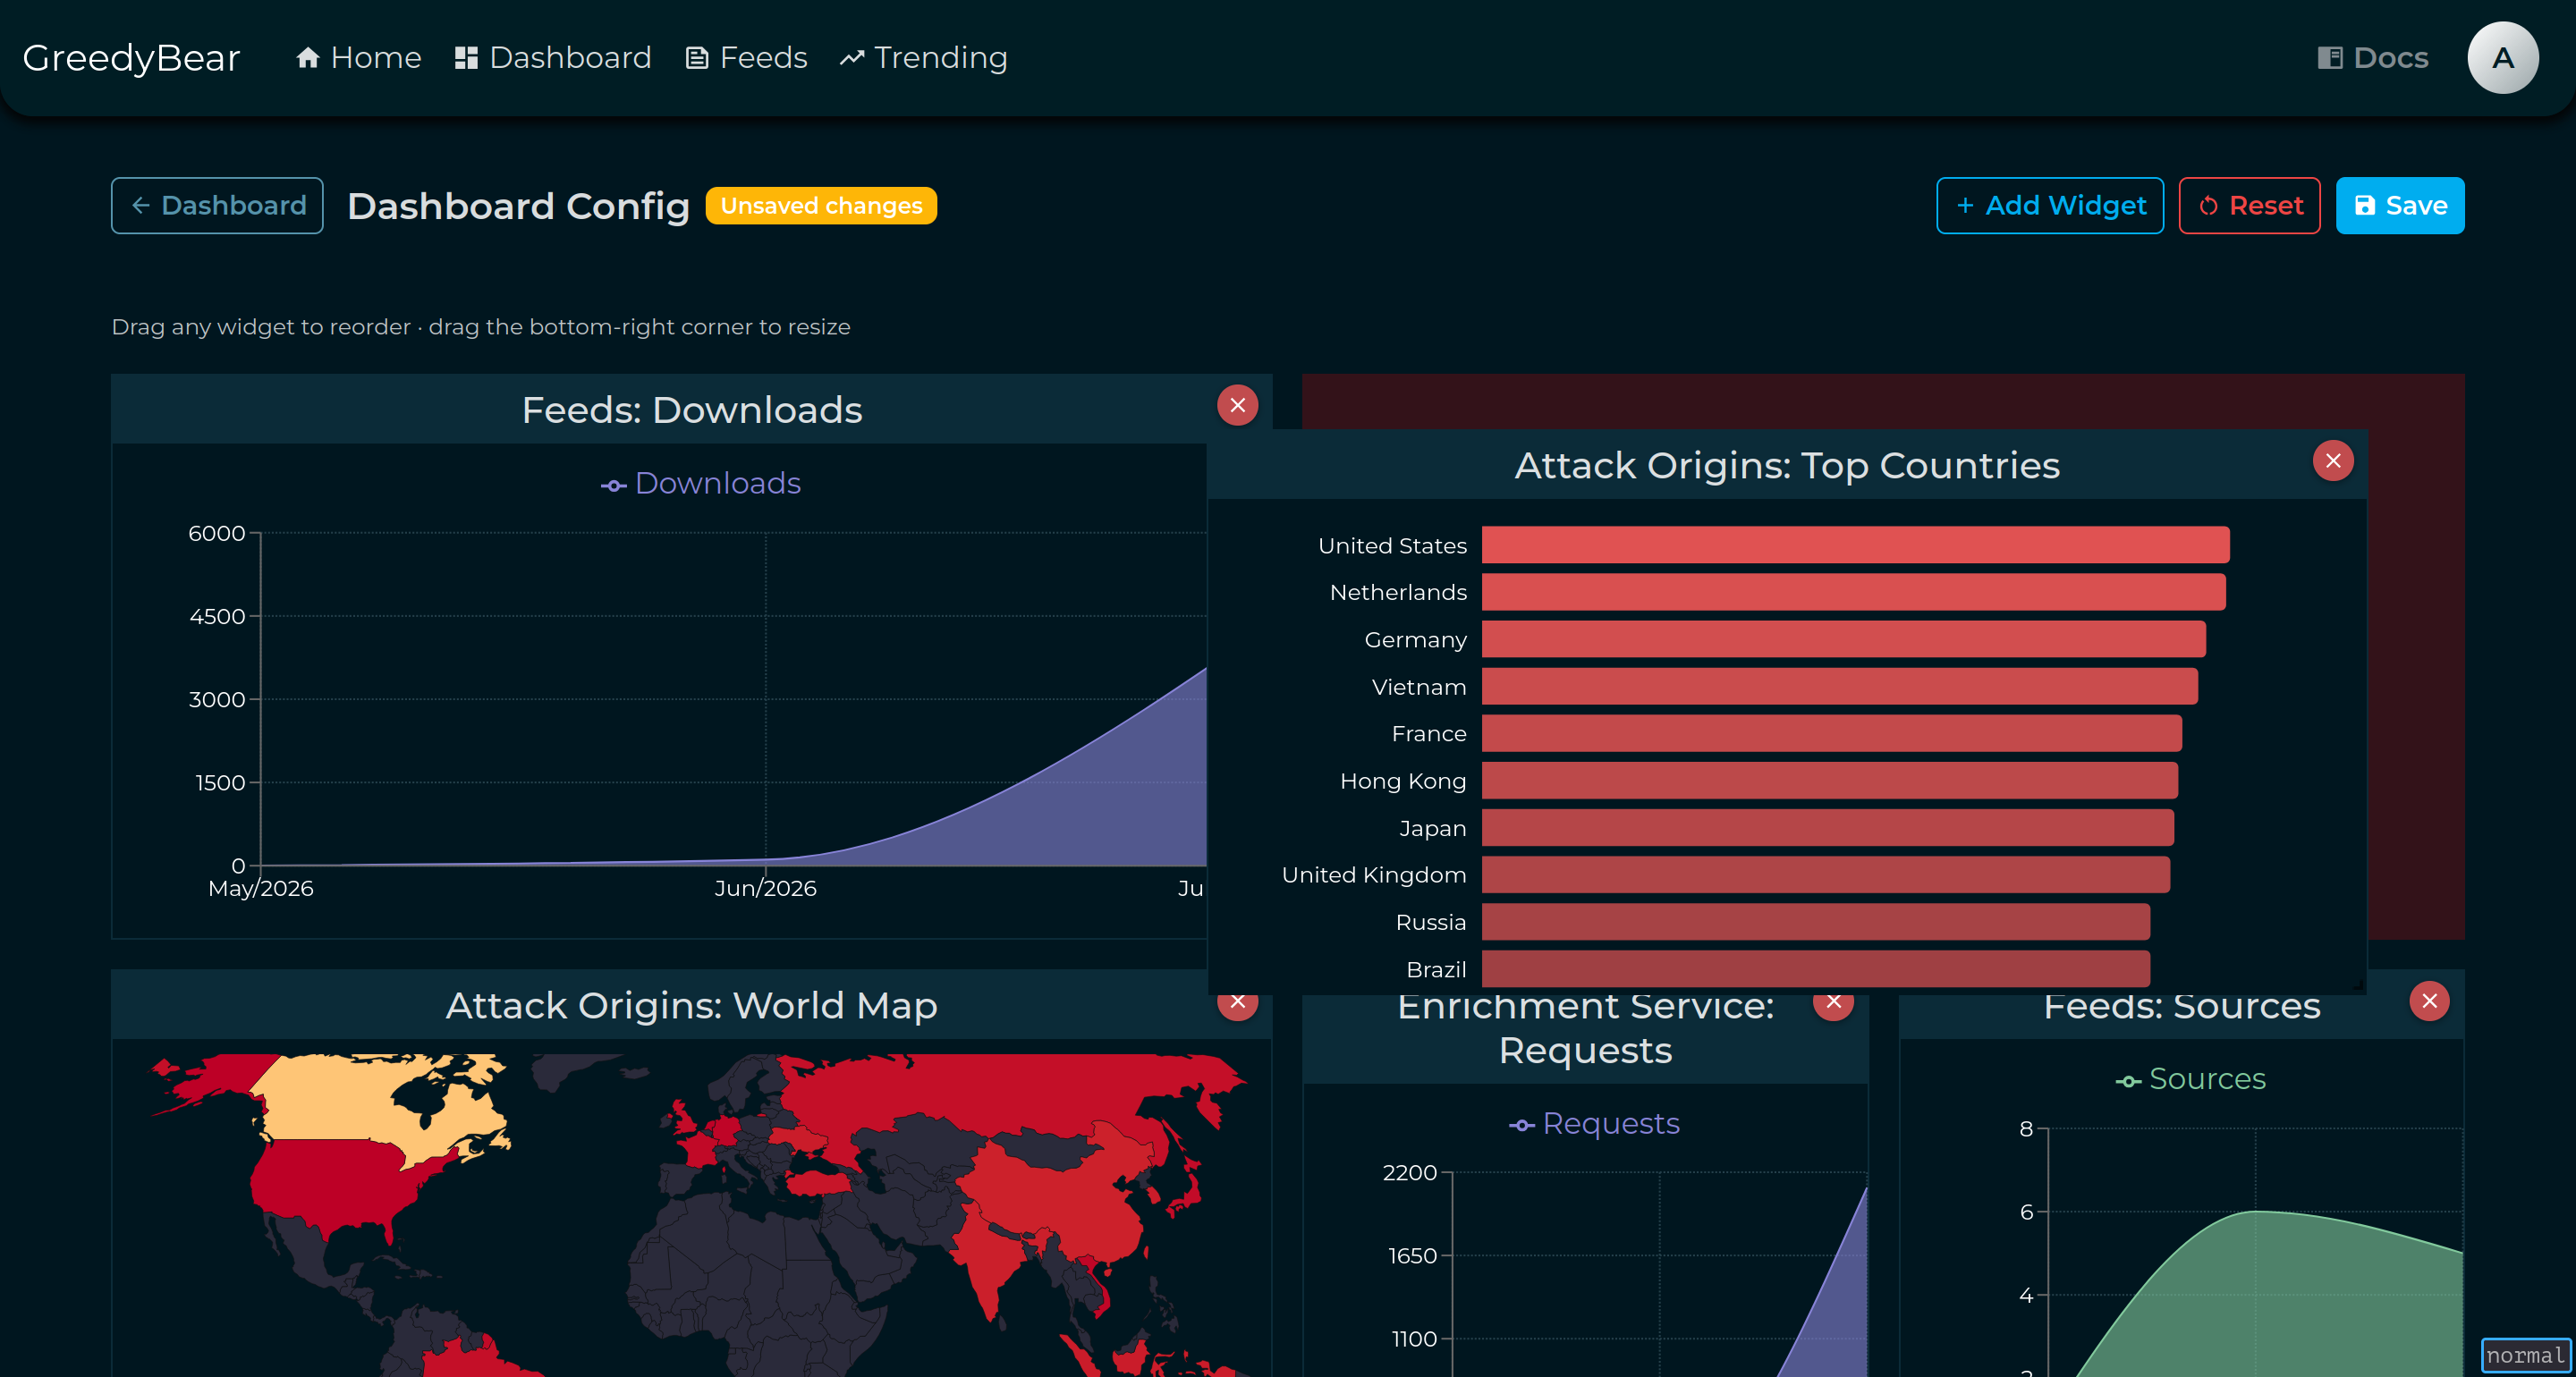This screenshot has height=1377, width=2576.
Task: Click the back-to-Dashboard button
Action: tap(217, 206)
